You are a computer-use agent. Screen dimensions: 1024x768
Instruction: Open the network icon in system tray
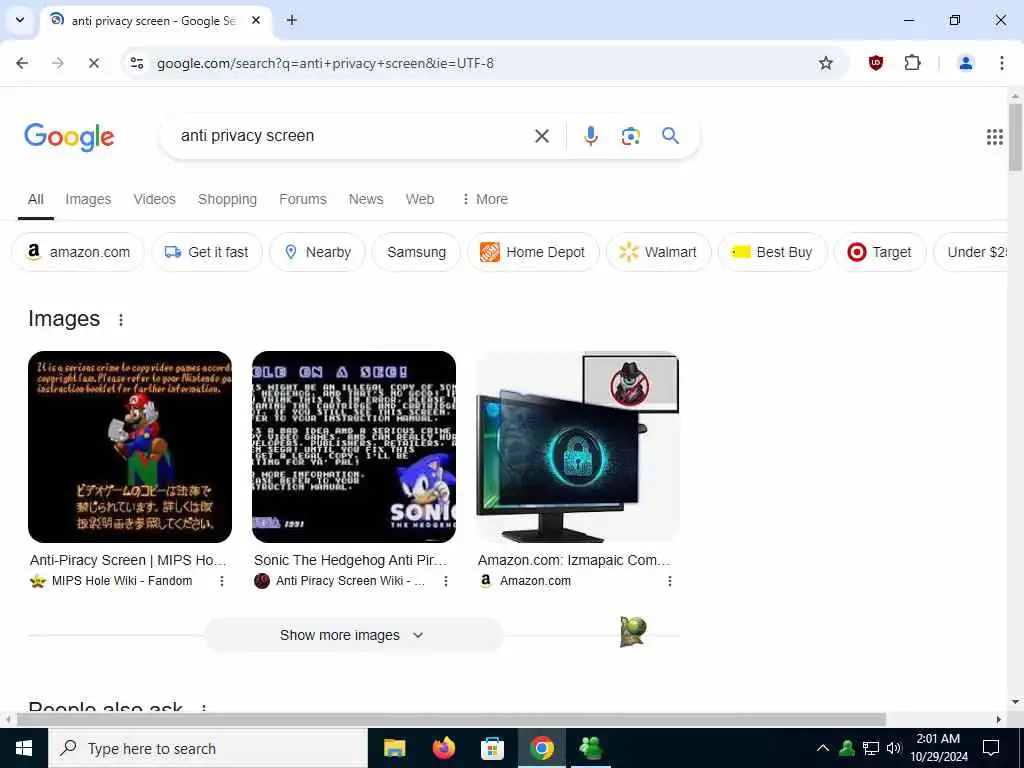click(x=871, y=748)
